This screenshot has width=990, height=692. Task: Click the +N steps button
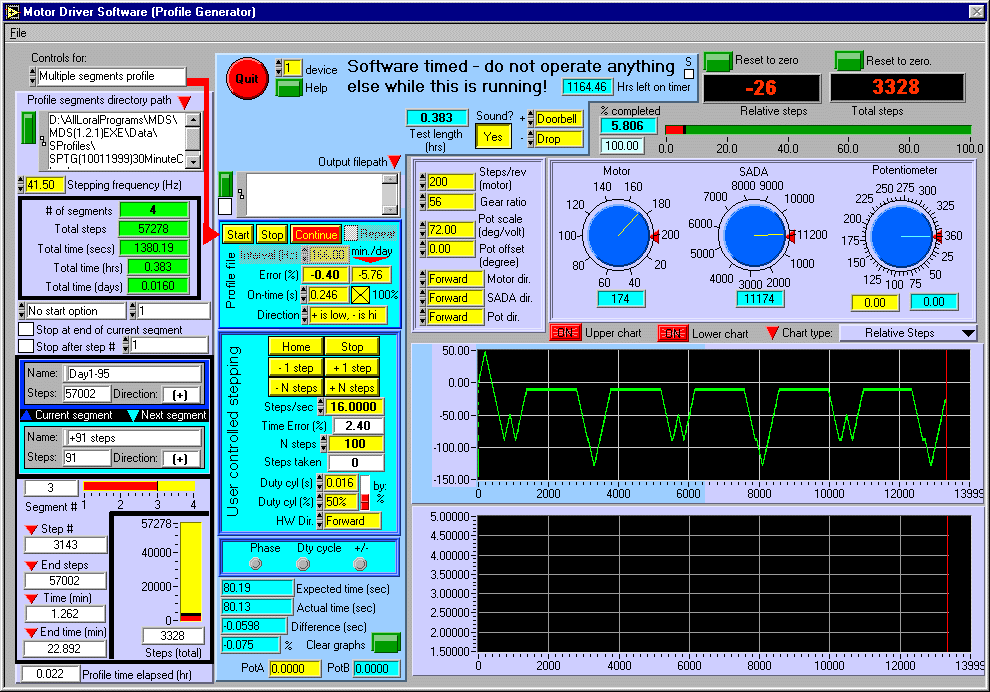point(351,387)
